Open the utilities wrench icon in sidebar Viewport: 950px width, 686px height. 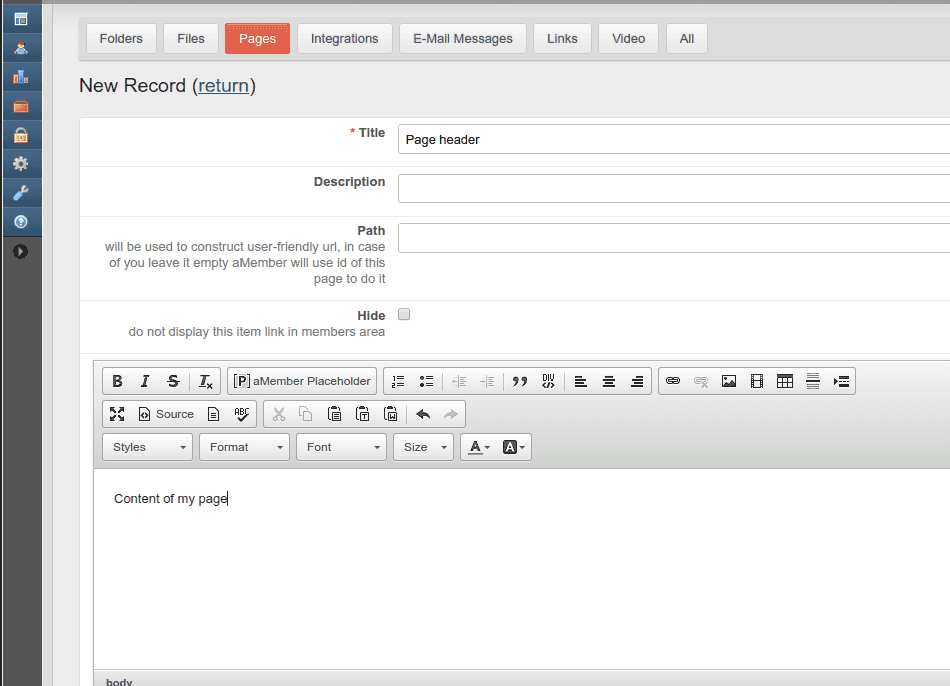point(21,193)
